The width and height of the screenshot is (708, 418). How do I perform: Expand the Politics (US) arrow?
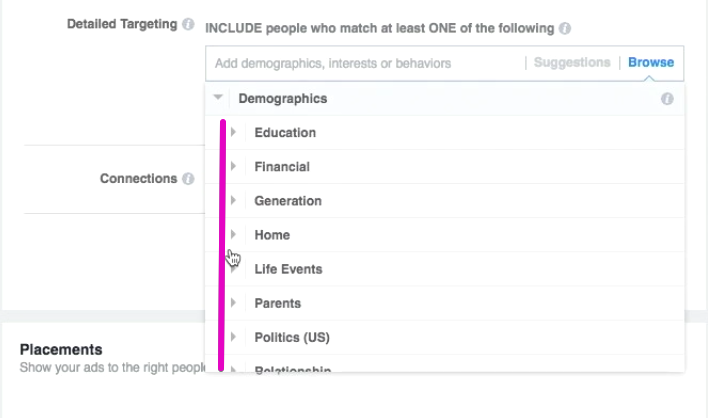point(233,337)
